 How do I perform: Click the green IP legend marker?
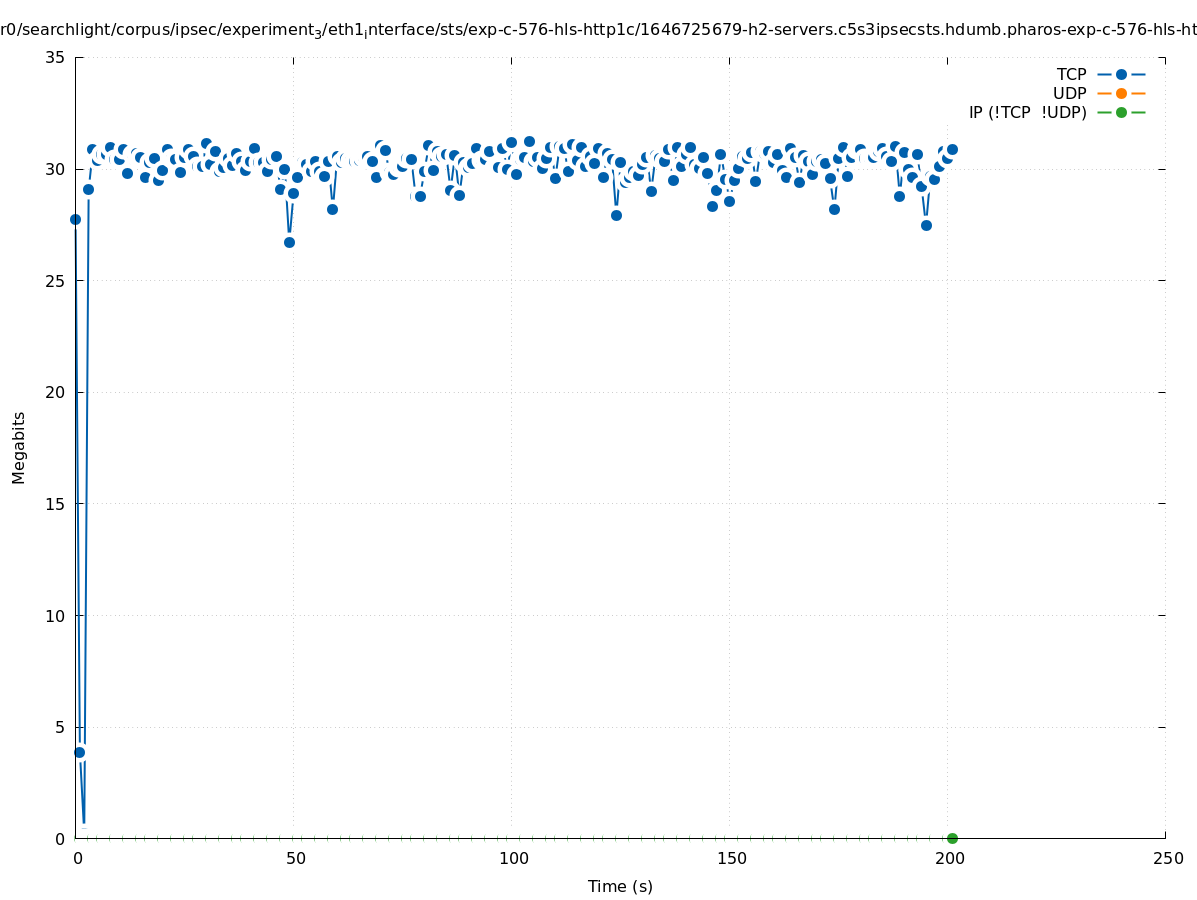point(1121,112)
